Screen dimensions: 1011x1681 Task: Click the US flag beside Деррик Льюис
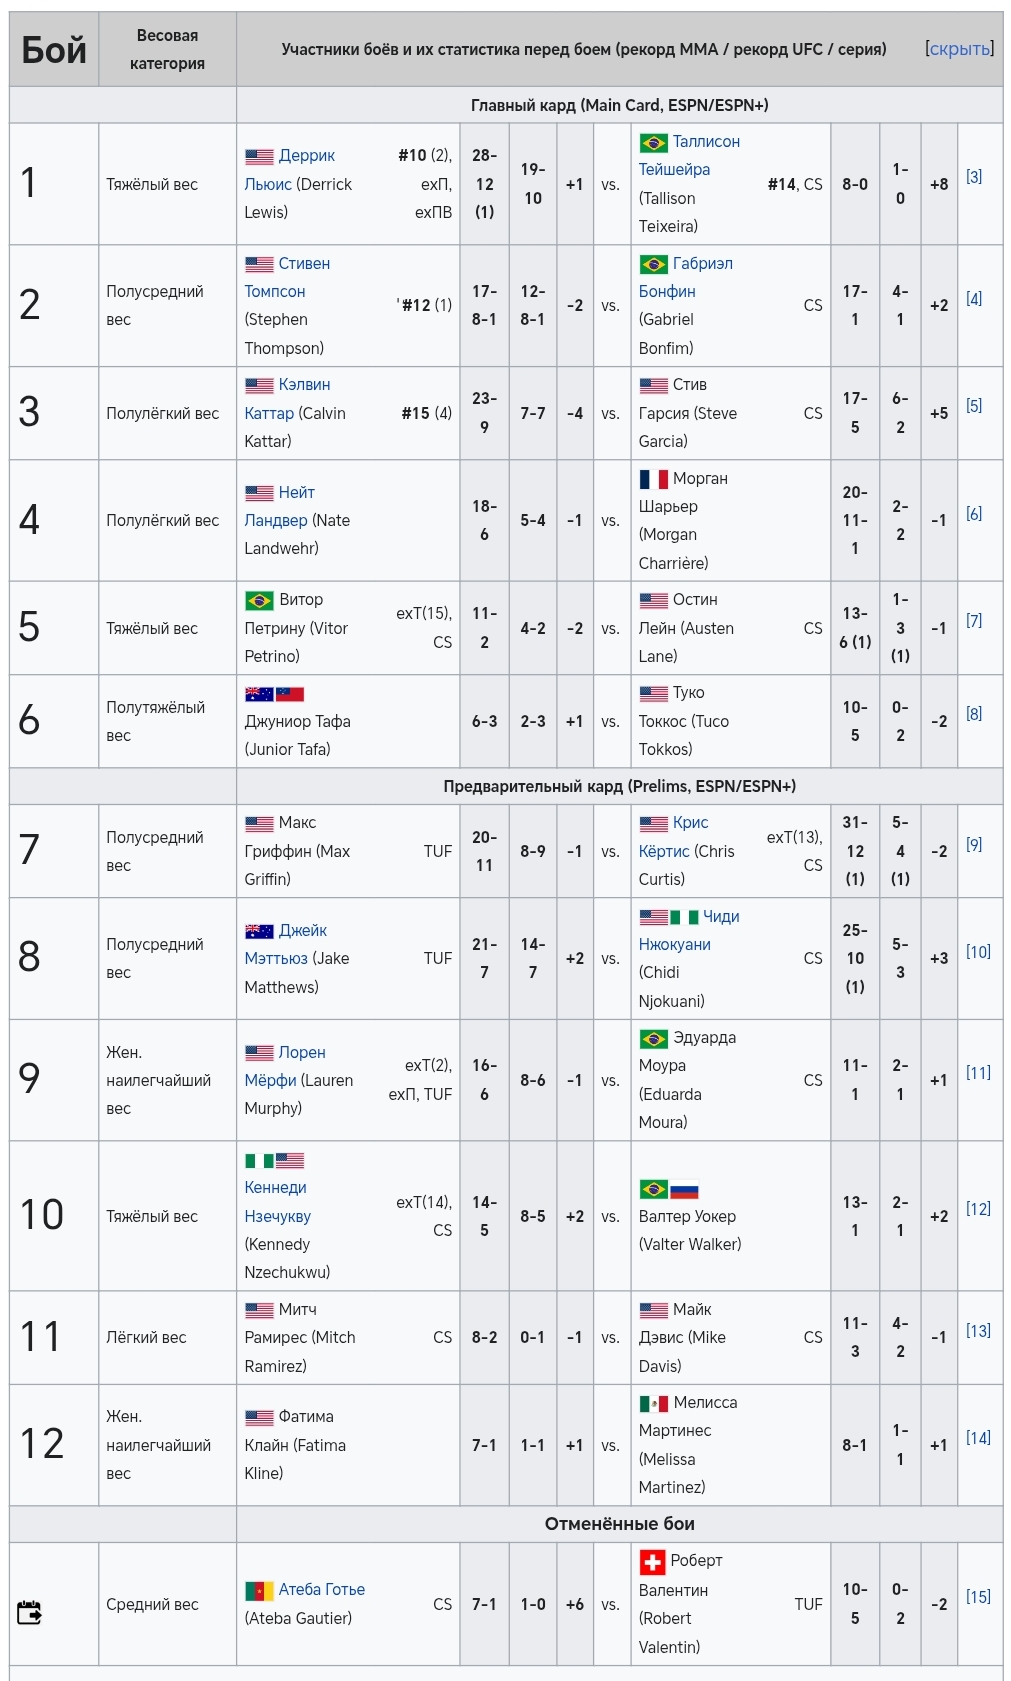tap(259, 157)
